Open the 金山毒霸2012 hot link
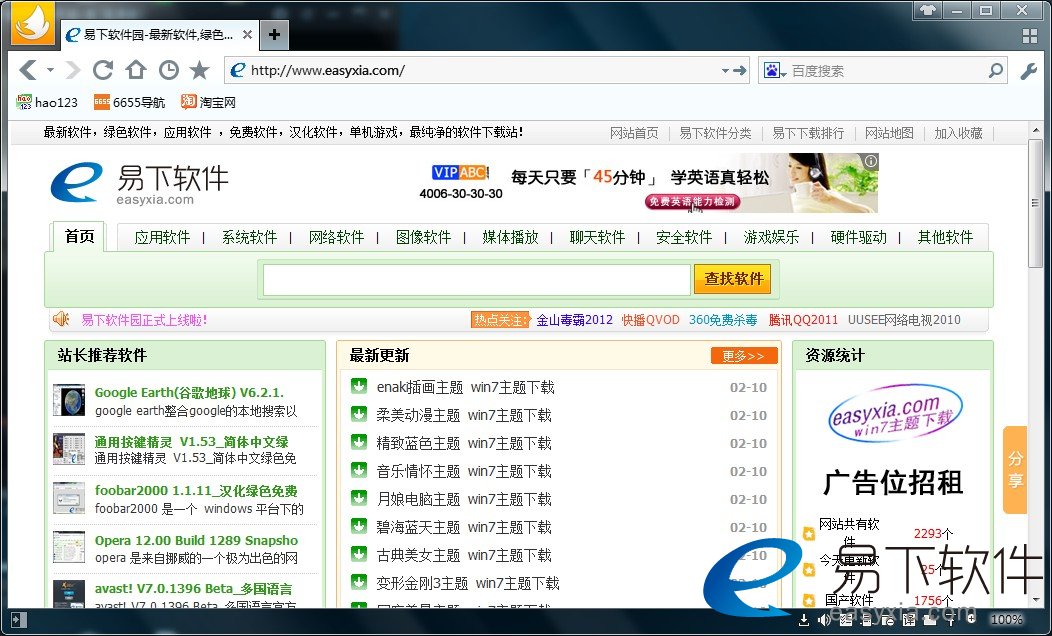Image resolution: width=1052 pixels, height=636 pixels. [x=574, y=320]
